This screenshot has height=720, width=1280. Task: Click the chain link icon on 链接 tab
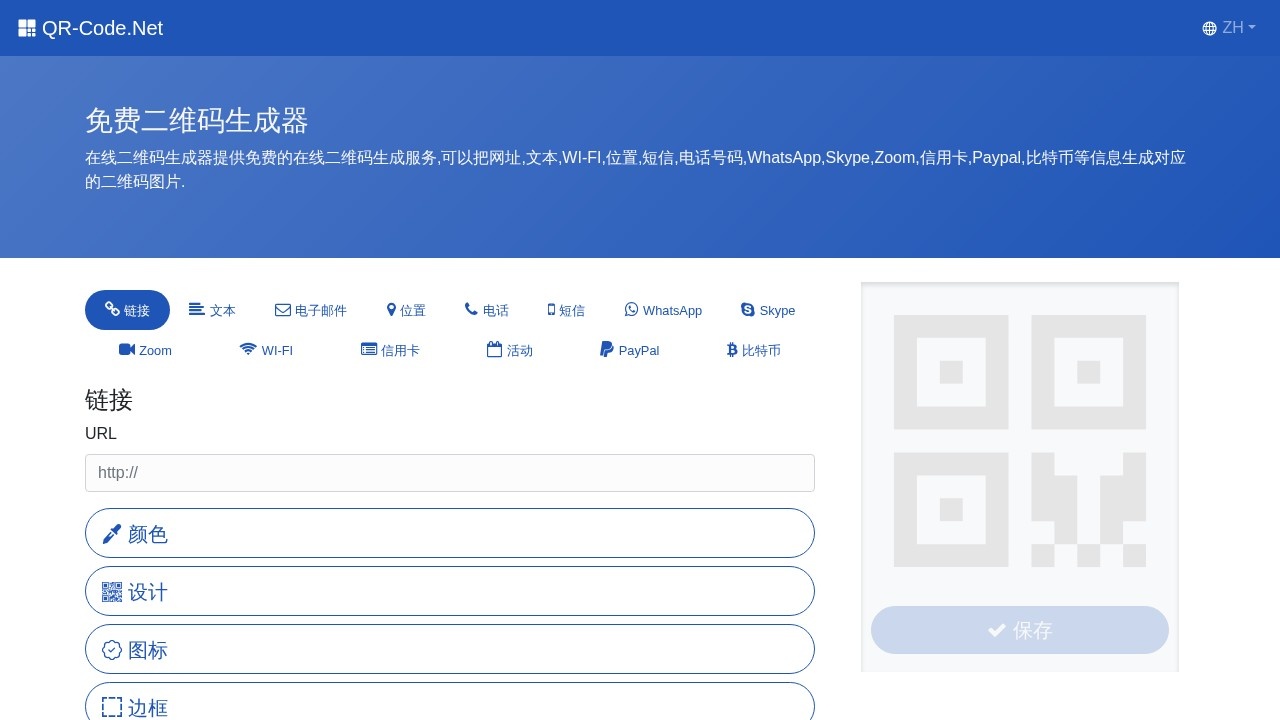(113, 309)
